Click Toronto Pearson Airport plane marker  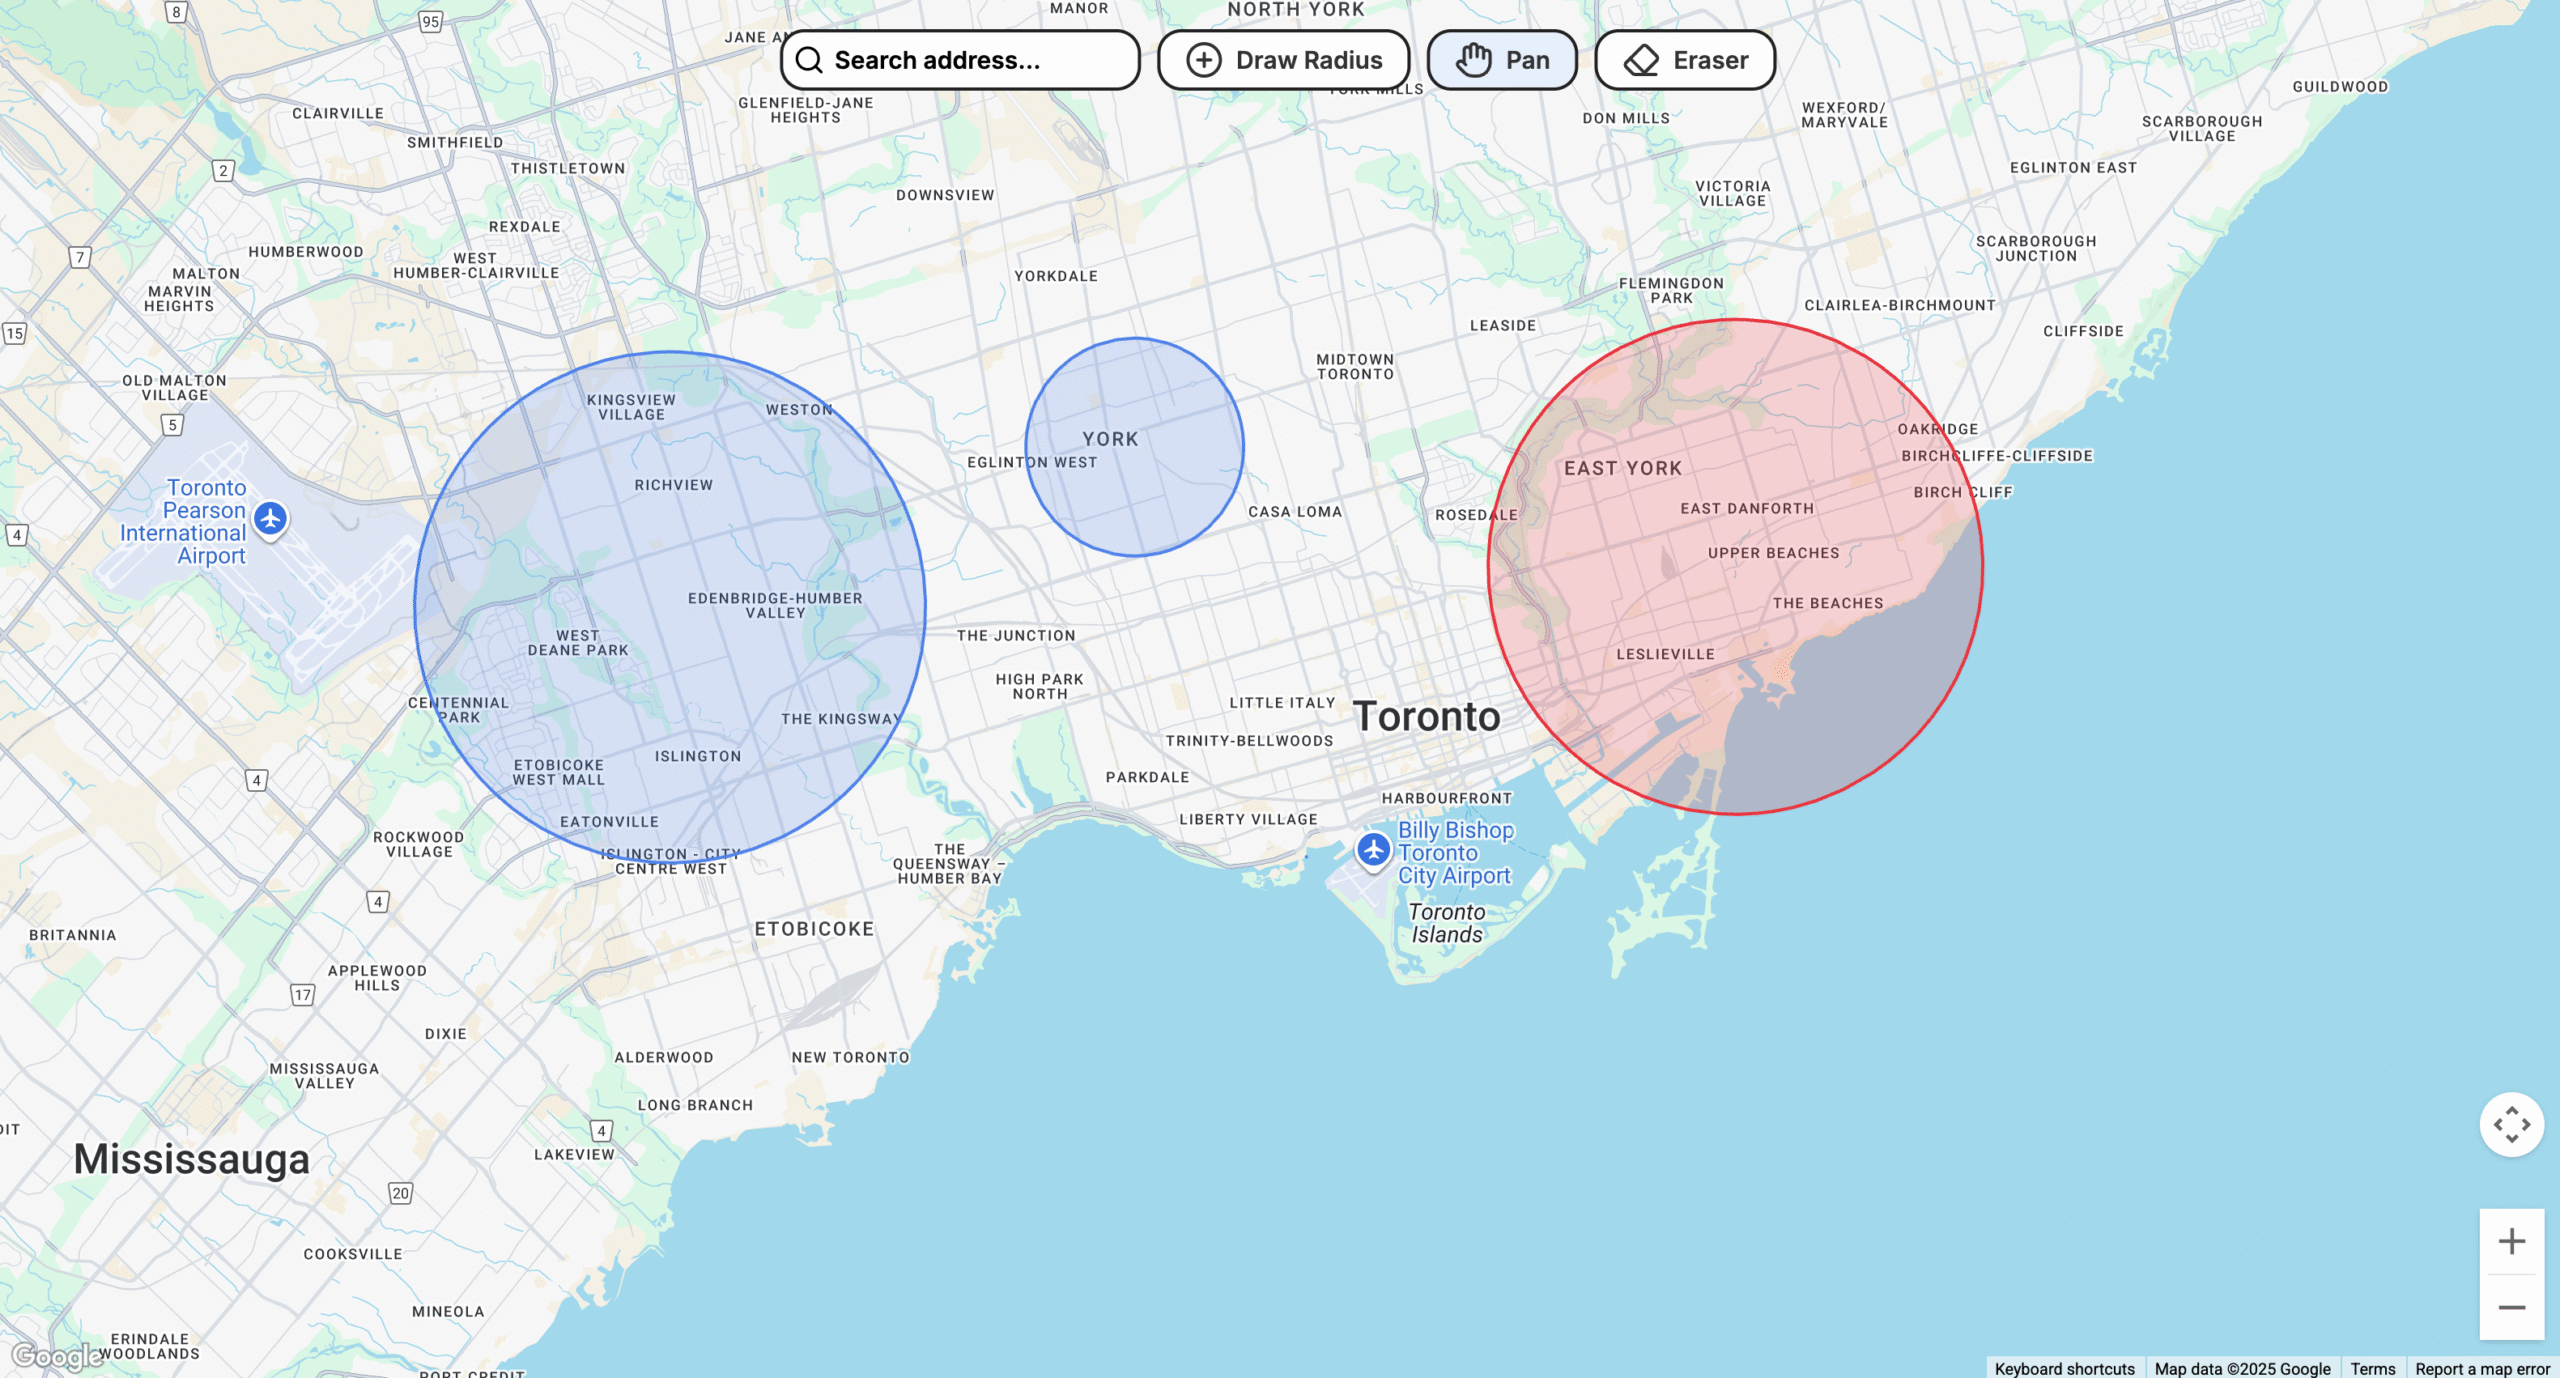click(270, 518)
